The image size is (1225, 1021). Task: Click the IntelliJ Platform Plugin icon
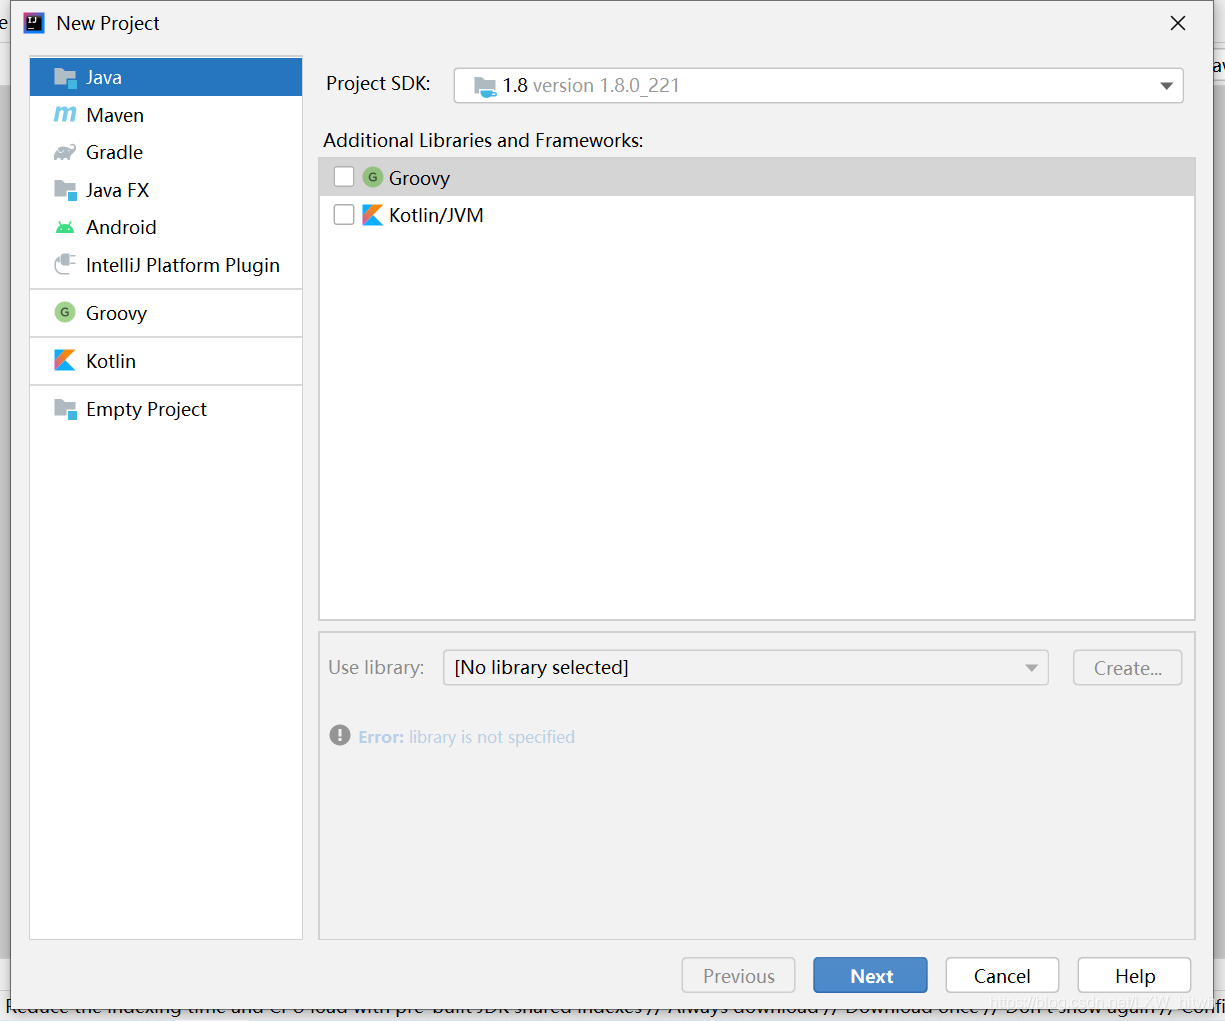tap(65, 264)
